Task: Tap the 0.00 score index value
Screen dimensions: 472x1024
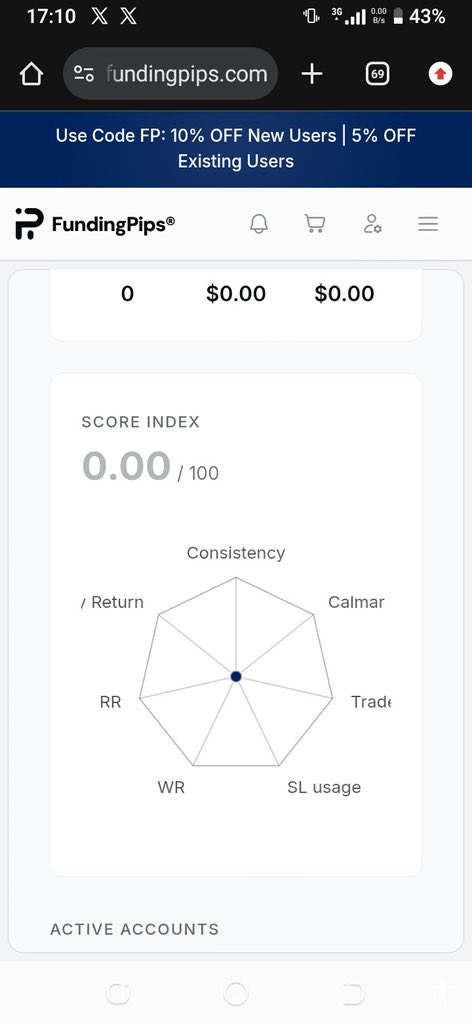Action: [126, 466]
